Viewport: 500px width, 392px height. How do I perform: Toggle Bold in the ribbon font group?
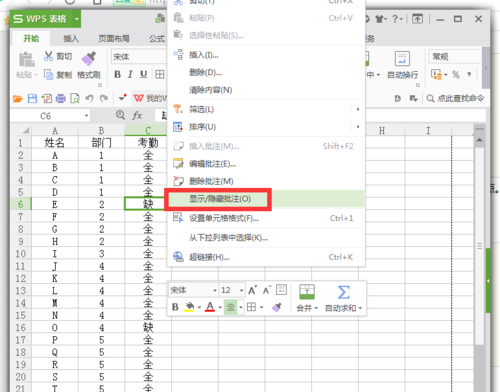point(117,74)
